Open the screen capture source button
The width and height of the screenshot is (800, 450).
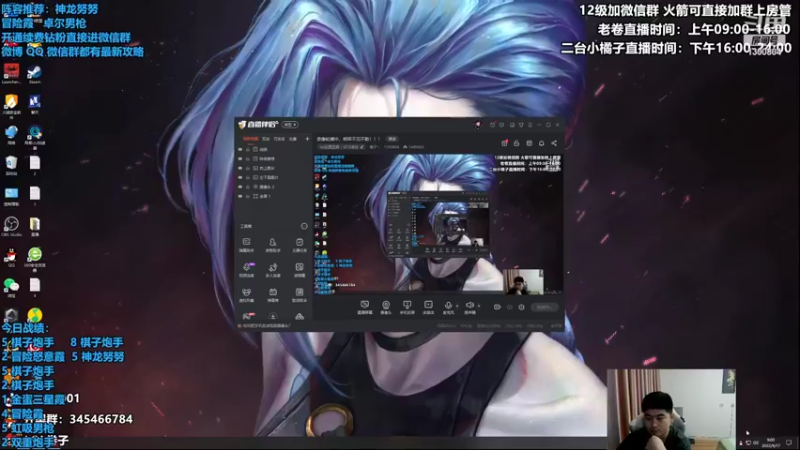[365, 307]
